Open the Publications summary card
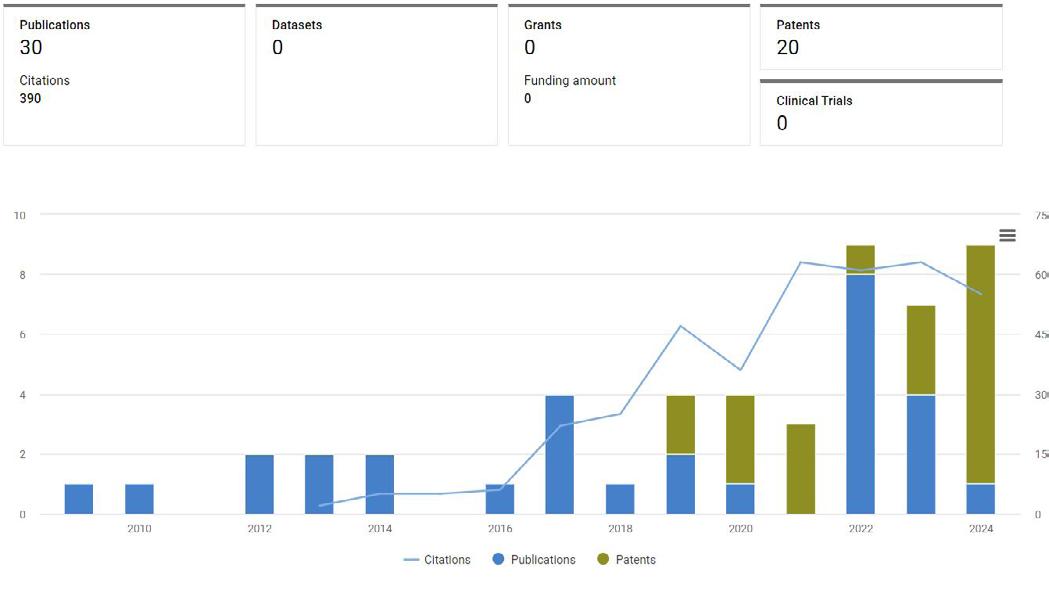The image size is (1049, 597). tap(124, 75)
